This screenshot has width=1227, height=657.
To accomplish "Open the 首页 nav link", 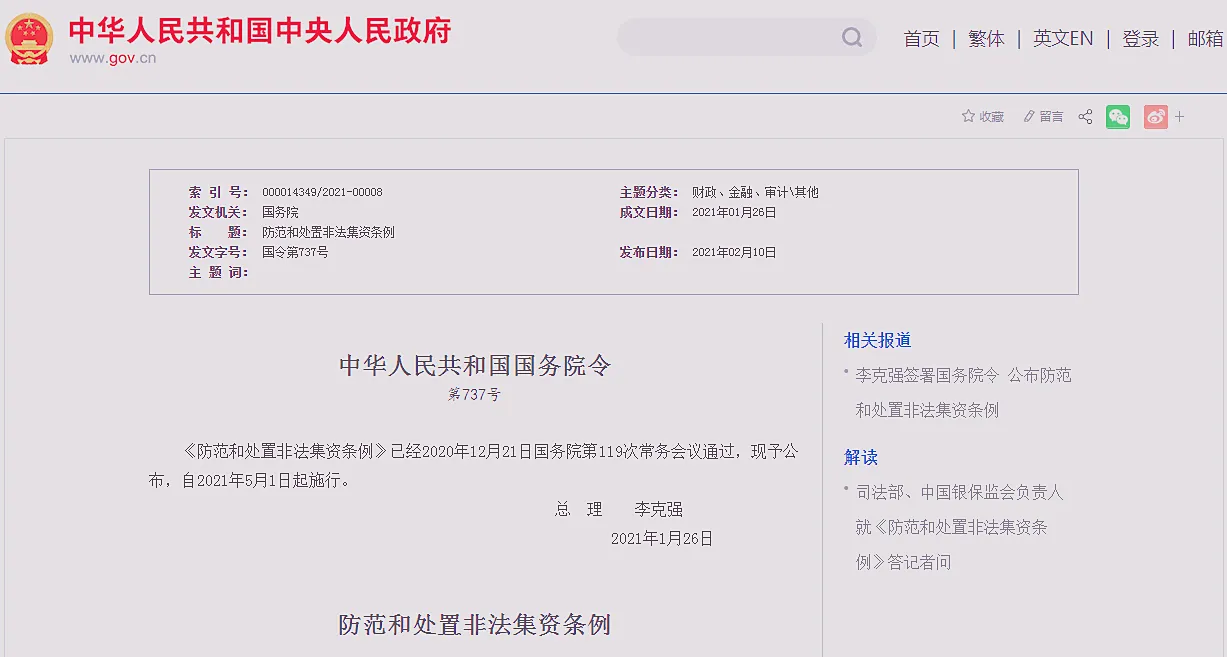I will [922, 39].
